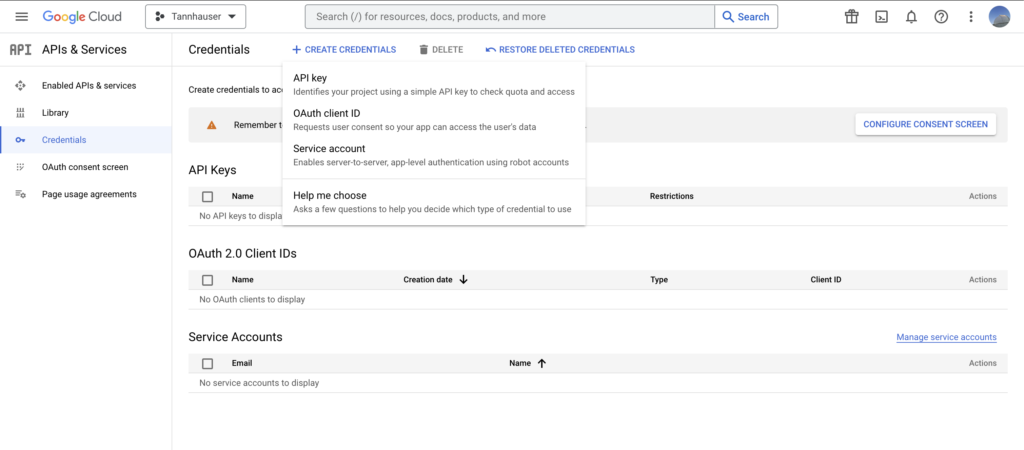This screenshot has height=450, width=1024.
Task: Choose Service account option
Action: point(434,155)
